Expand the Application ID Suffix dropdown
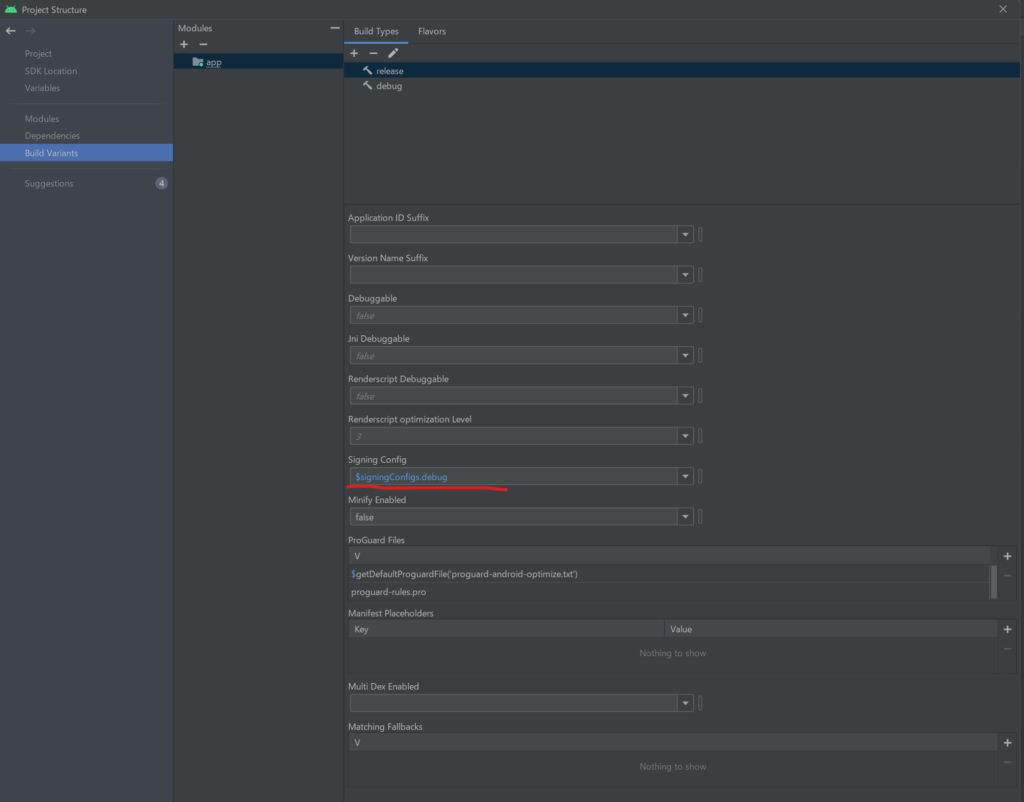This screenshot has height=802, width=1024. tap(685, 234)
